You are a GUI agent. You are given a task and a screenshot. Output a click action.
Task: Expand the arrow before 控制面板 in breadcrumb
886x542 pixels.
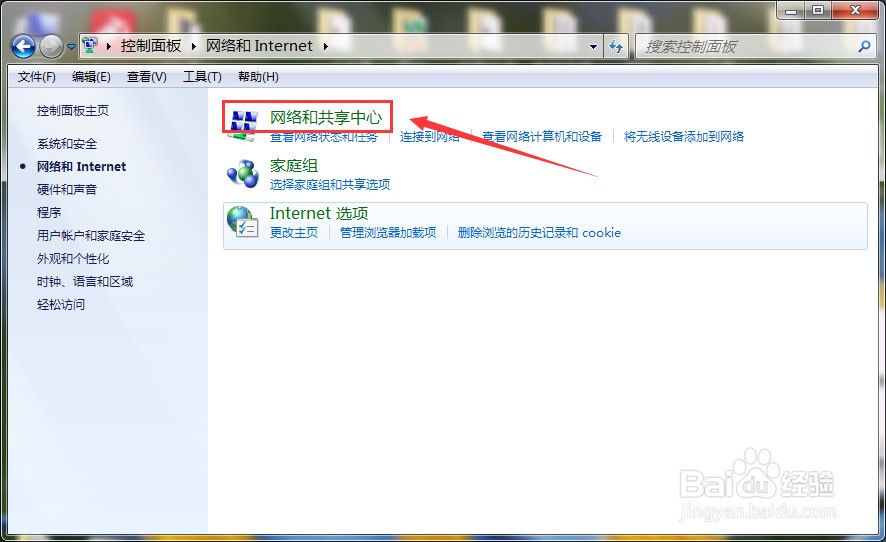[x=108, y=46]
